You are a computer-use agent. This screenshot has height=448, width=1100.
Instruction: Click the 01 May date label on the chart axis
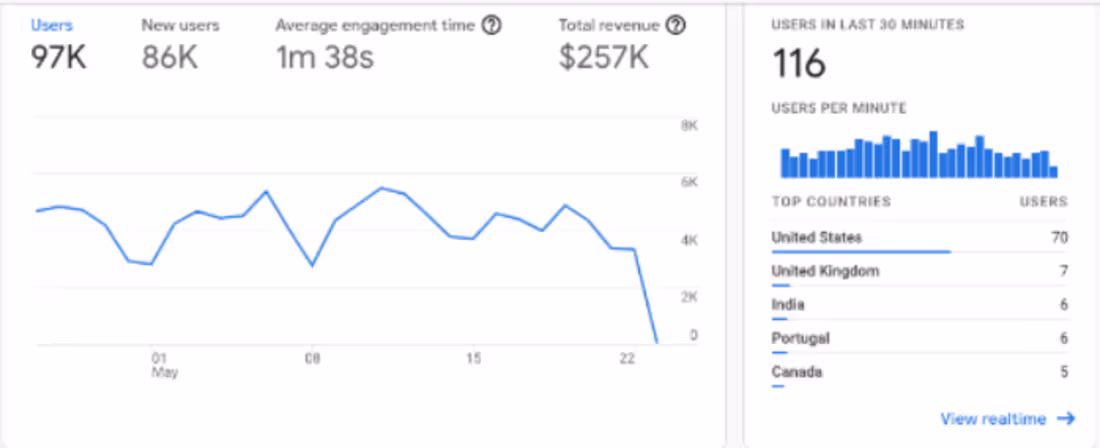158,363
